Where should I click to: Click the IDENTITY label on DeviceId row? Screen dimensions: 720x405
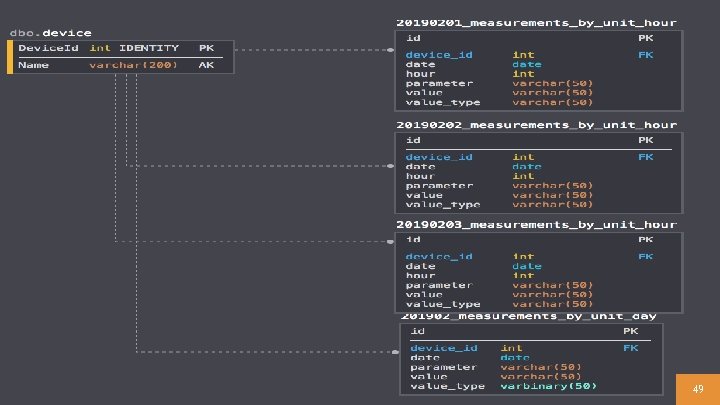149,48
